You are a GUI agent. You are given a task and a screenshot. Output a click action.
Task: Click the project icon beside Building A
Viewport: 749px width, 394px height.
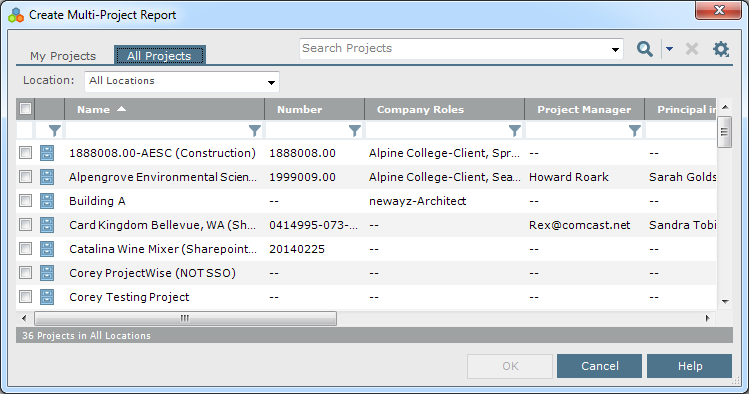[47, 201]
